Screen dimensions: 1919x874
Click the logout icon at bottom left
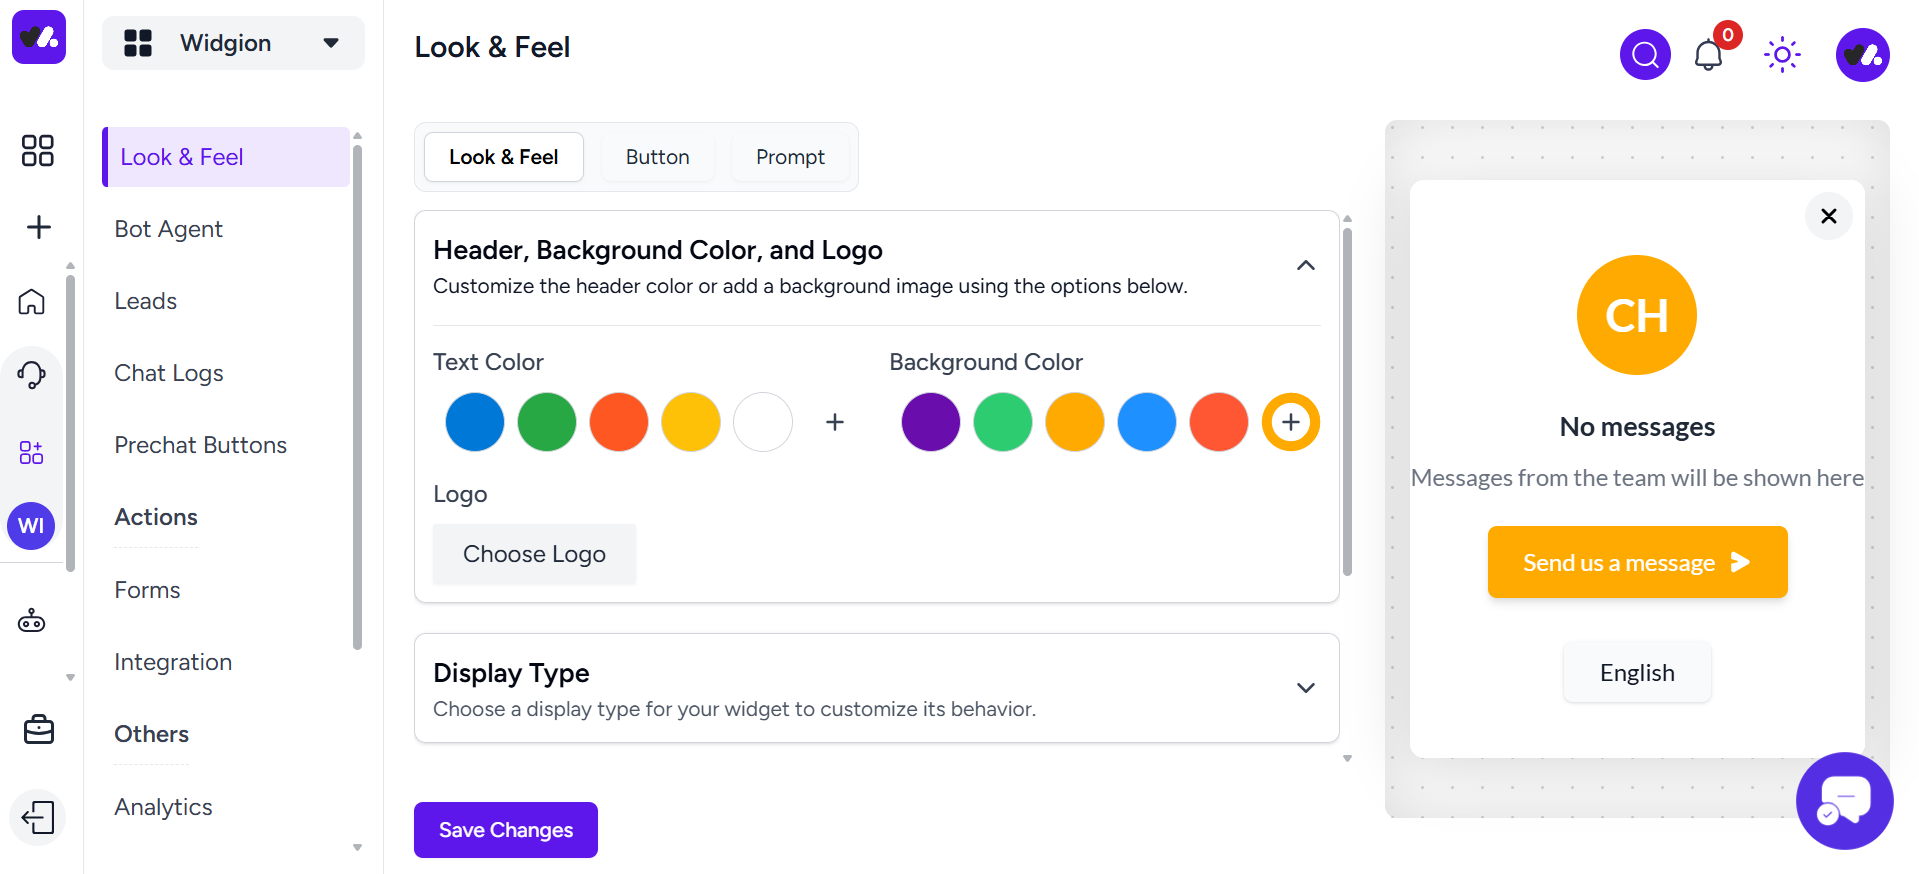click(x=38, y=817)
